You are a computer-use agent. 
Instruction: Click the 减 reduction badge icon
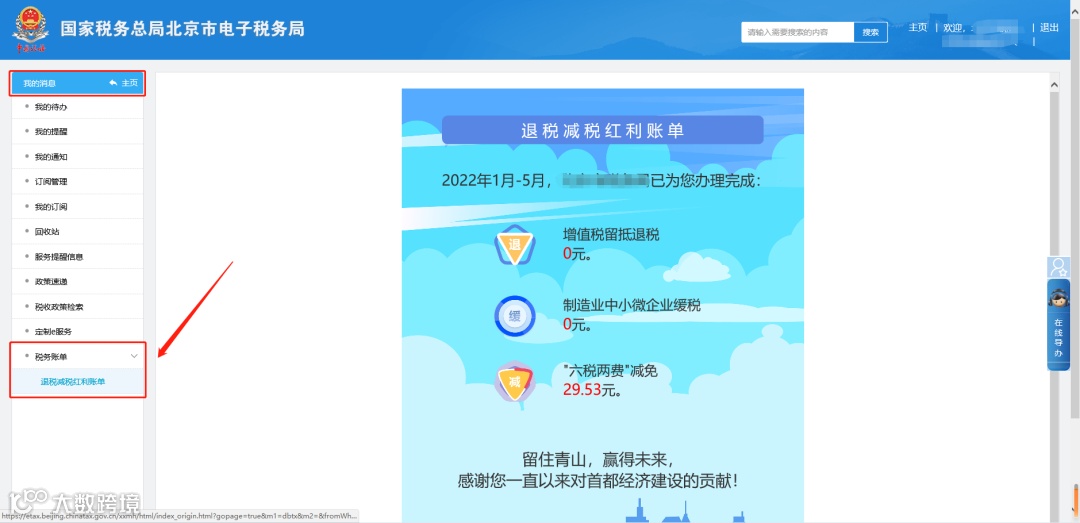pyautogui.click(x=515, y=382)
